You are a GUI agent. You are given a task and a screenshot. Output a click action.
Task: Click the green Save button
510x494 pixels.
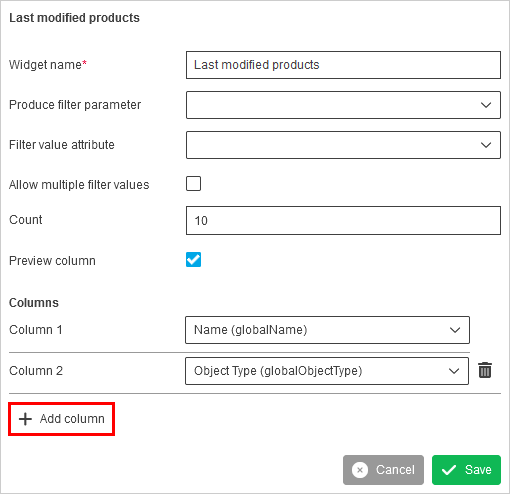[x=466, y=470]
